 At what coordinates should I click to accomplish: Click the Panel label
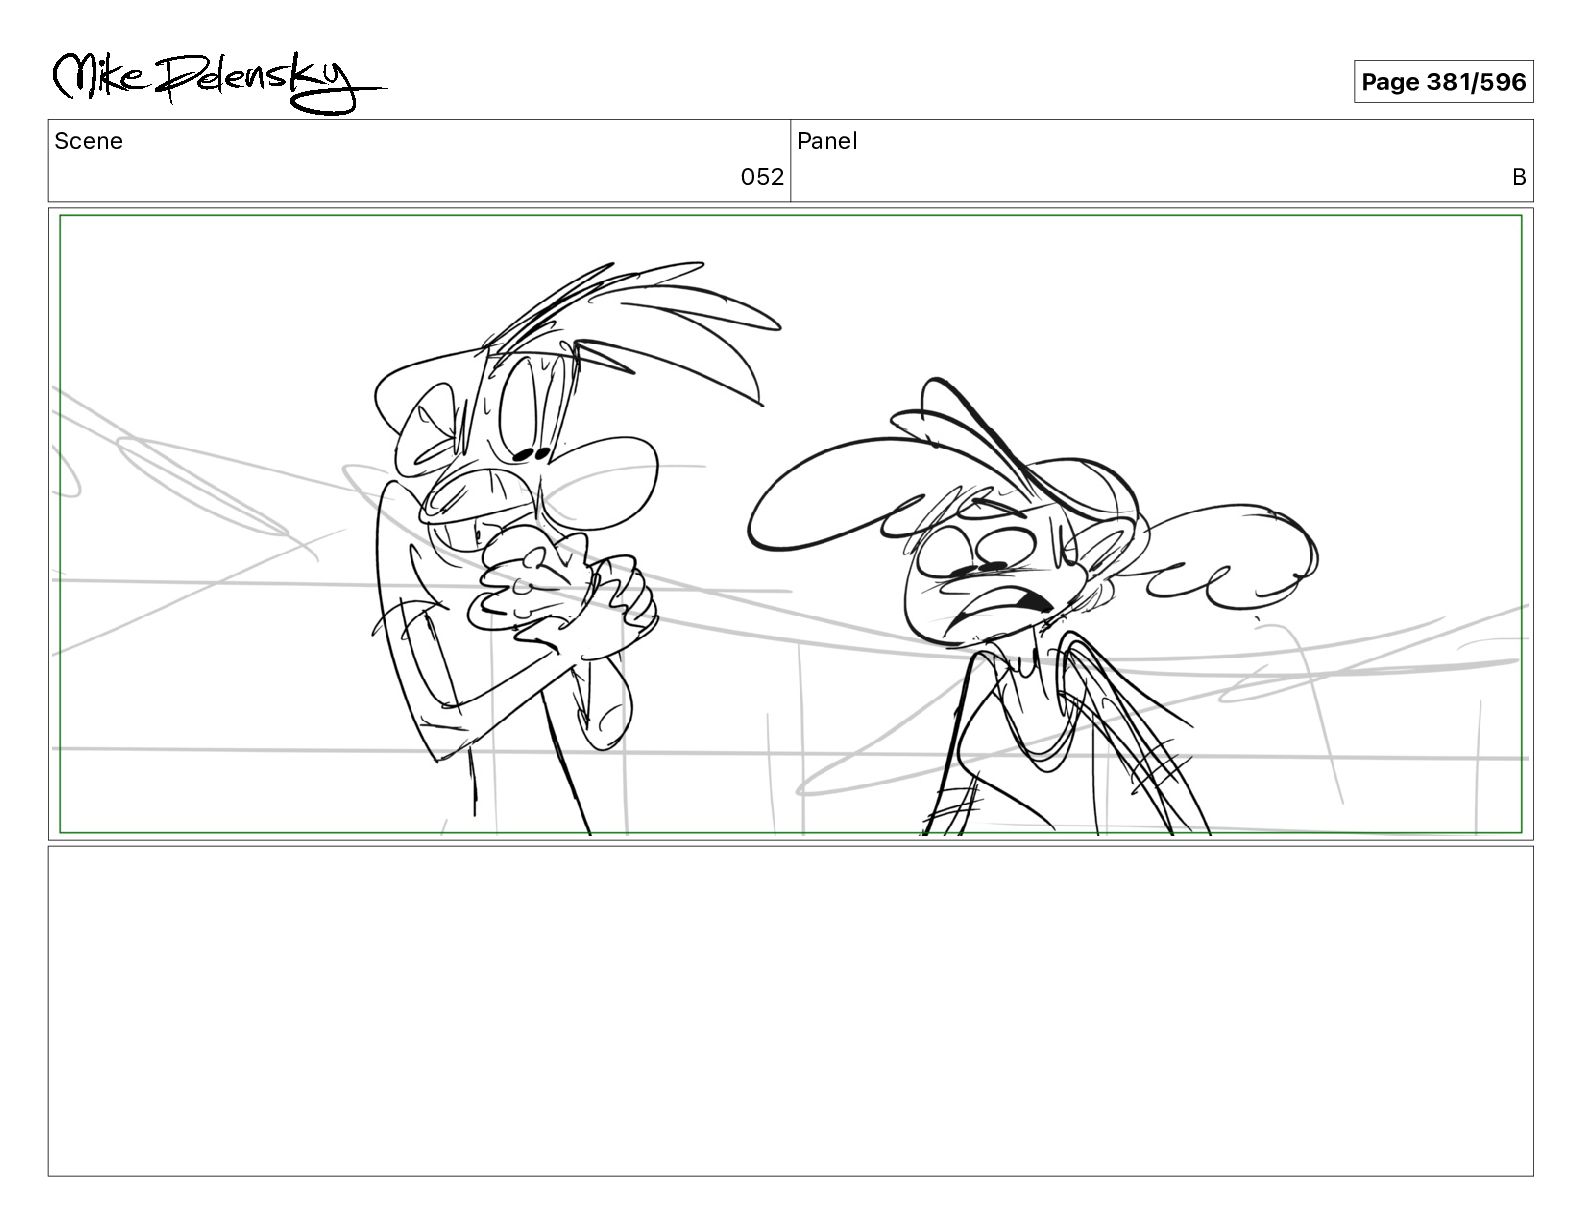click(x=827, y=141)
